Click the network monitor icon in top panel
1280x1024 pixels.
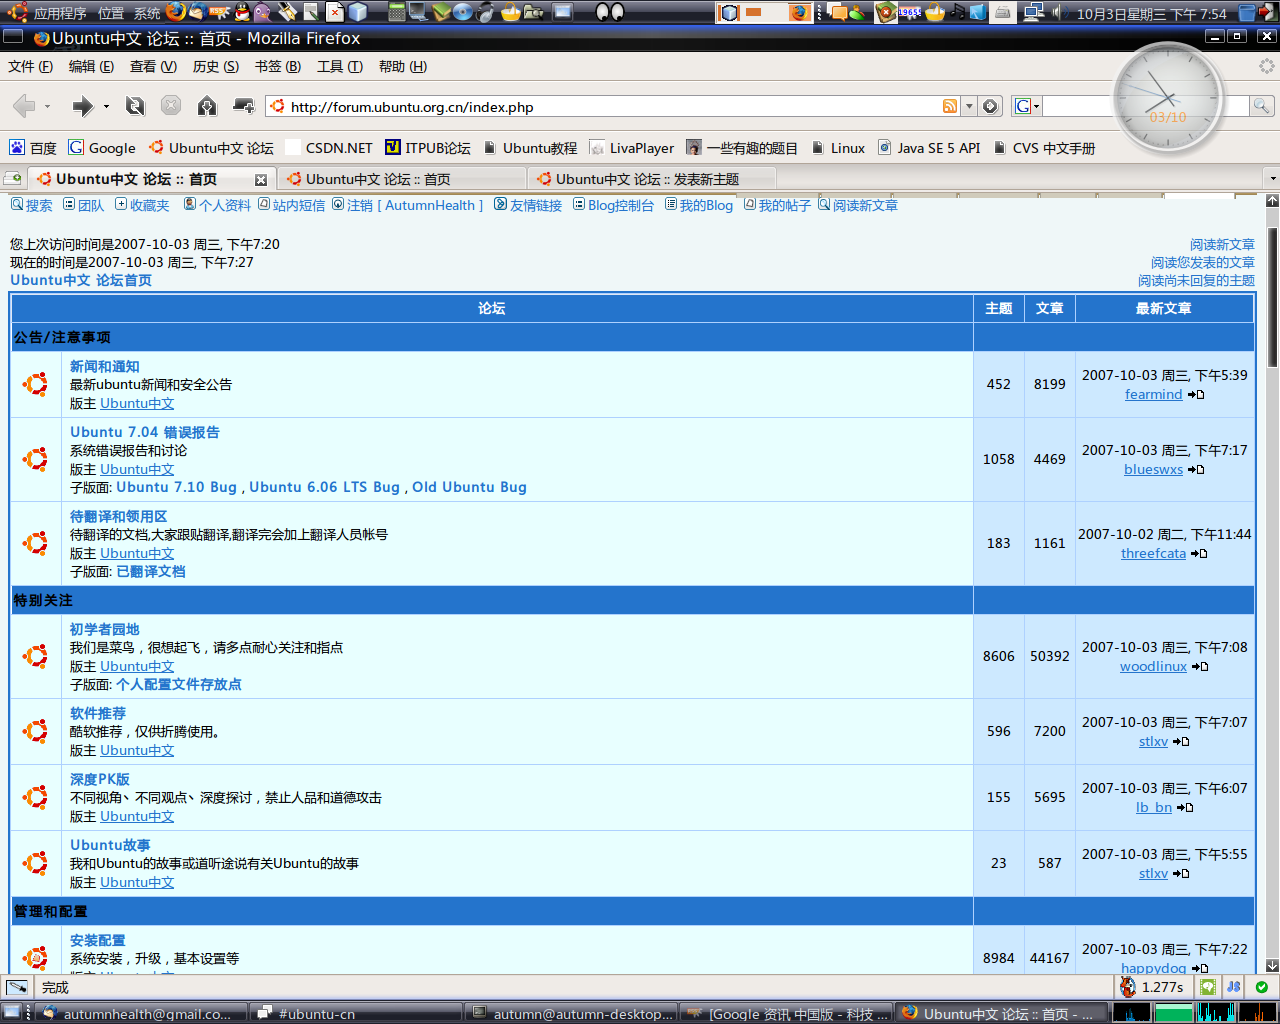1035,12
